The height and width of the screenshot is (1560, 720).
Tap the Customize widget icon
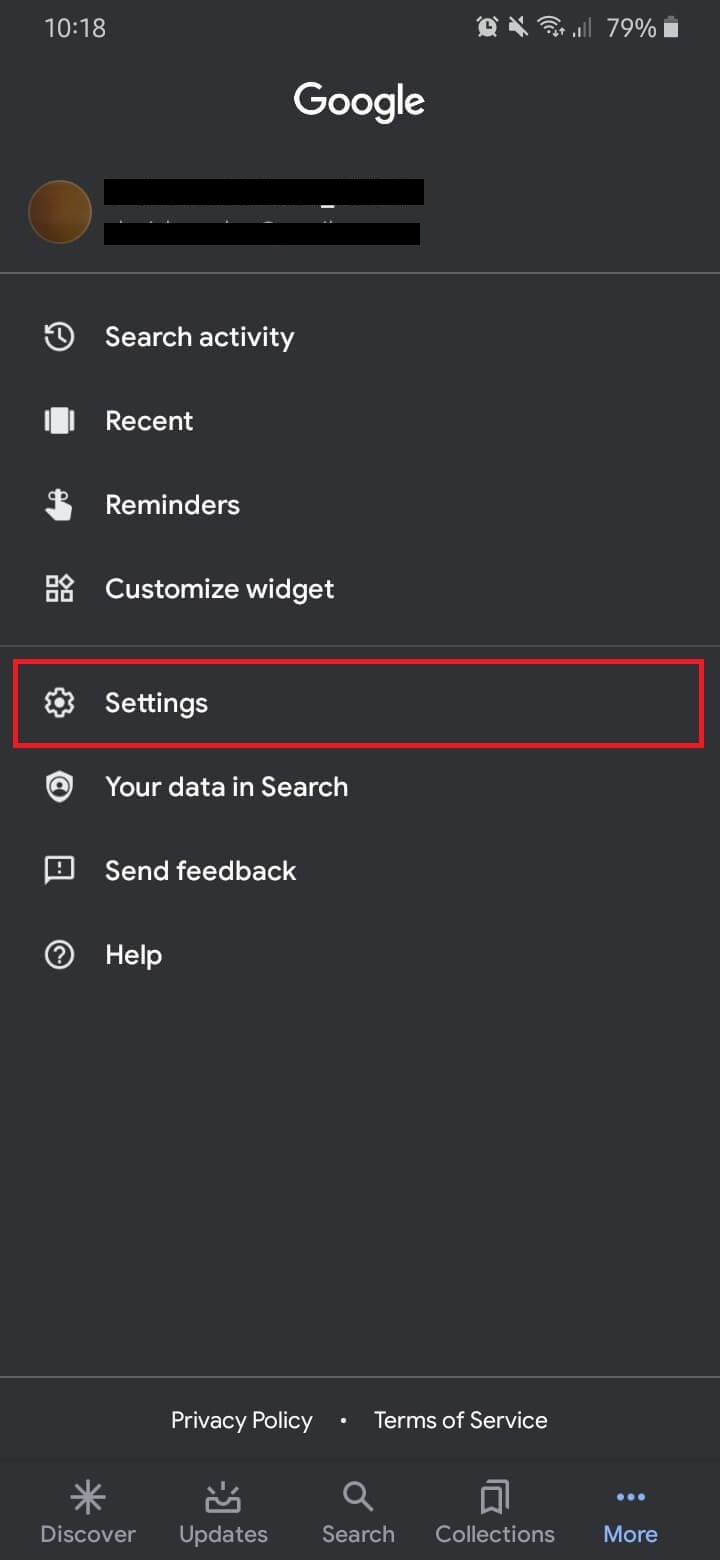pos(59,589)
